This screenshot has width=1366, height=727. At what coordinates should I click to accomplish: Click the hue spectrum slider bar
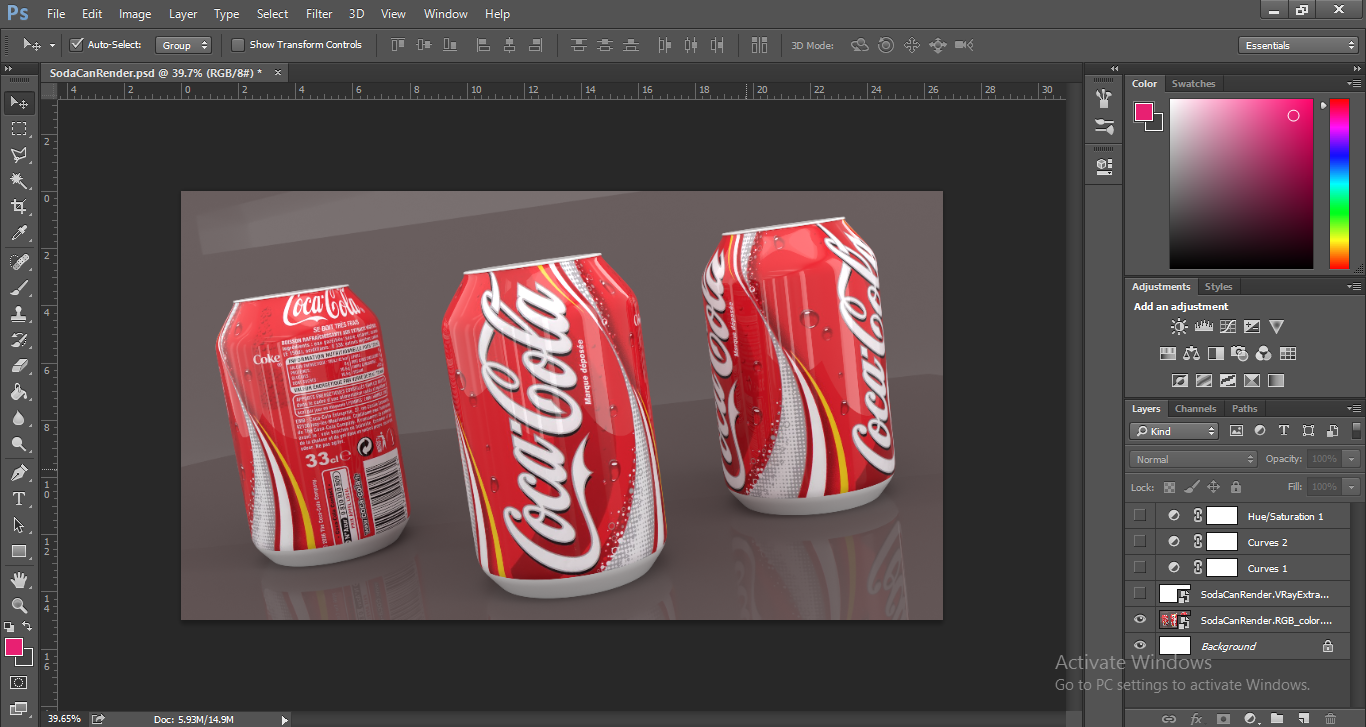click(1339, 184)
